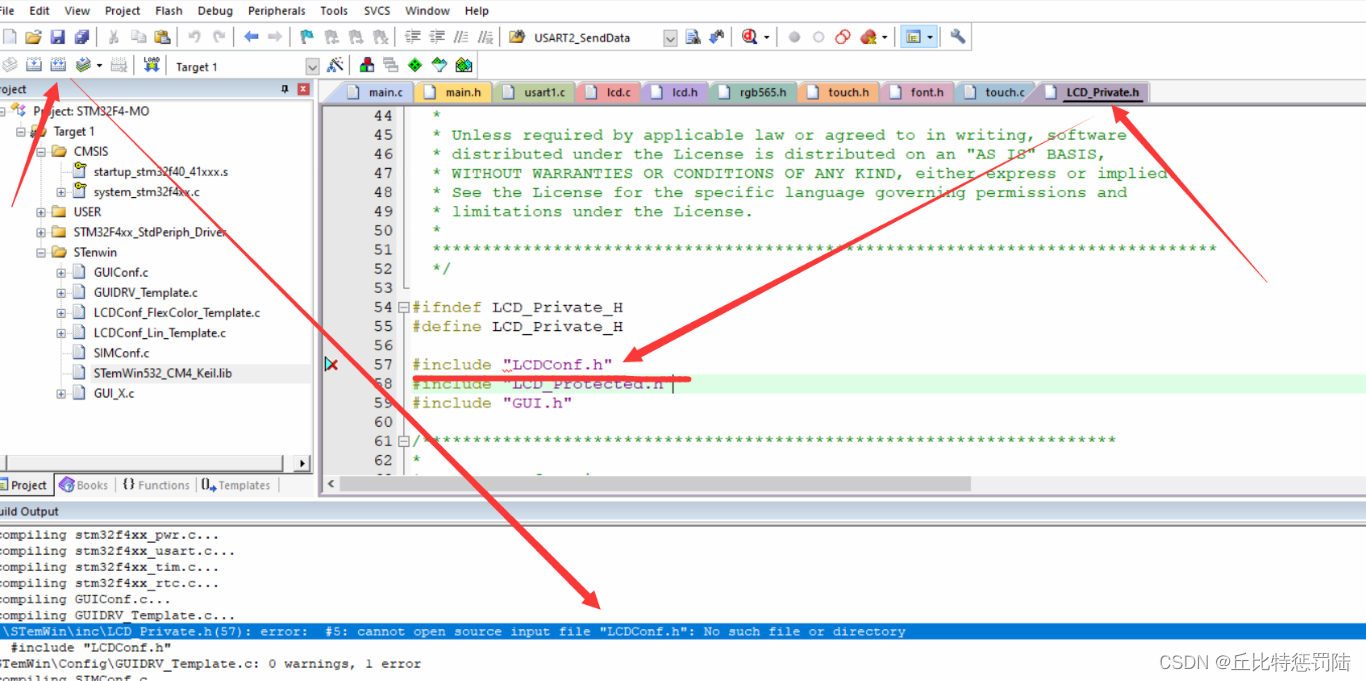Image resolution: width=1366 pixels, height=681 pixels.
Task: Save the current file
Action: 57,37
